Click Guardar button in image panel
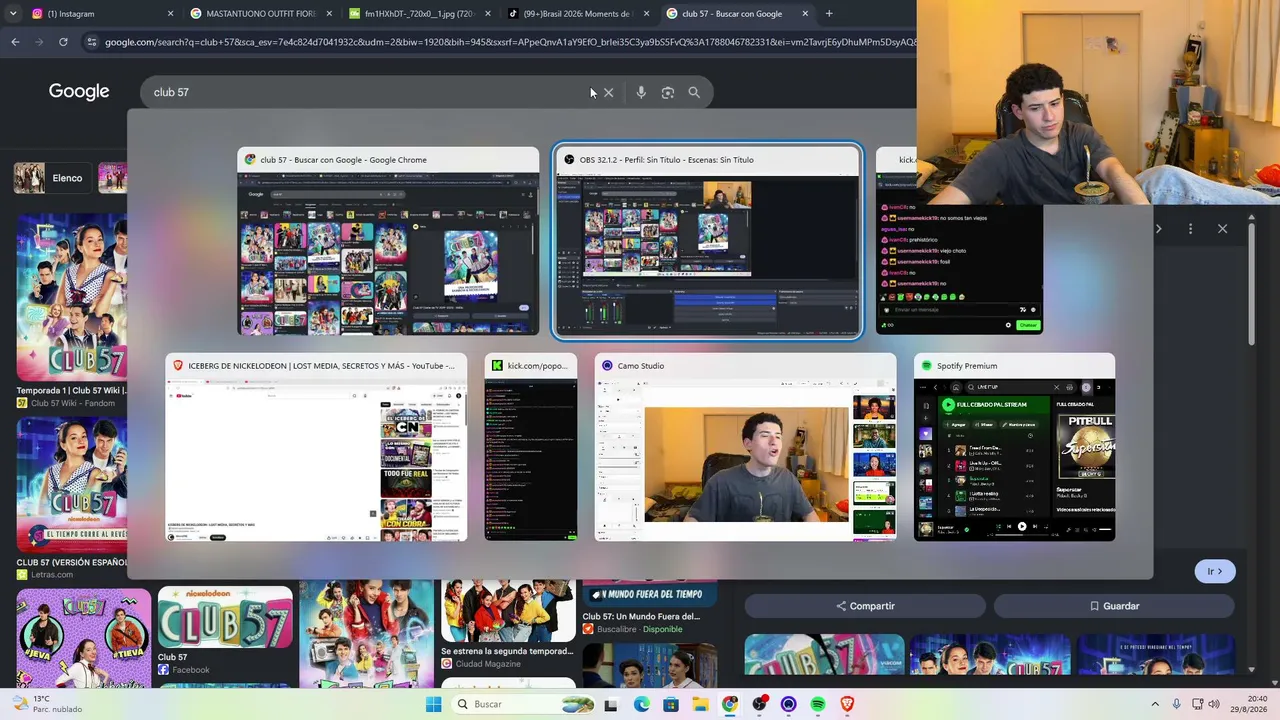Viewport: 1280px width, 720px height. pyautogui.click(x=1114, y=606)
